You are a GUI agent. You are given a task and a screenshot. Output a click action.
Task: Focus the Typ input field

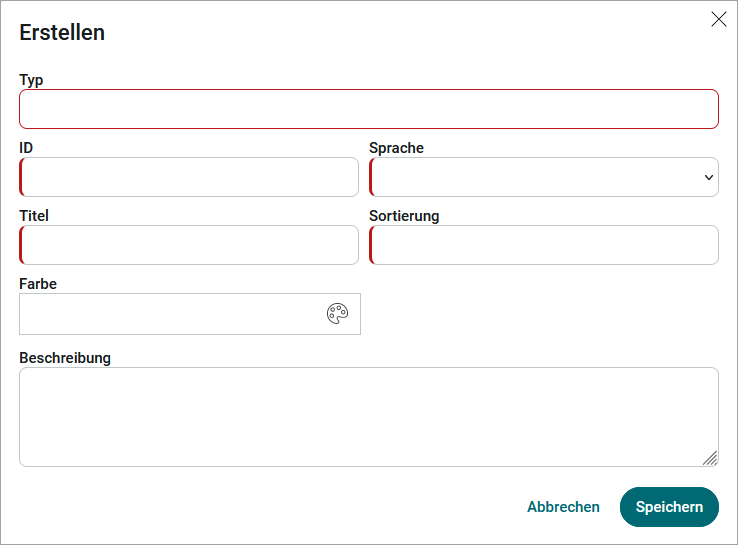369,109
